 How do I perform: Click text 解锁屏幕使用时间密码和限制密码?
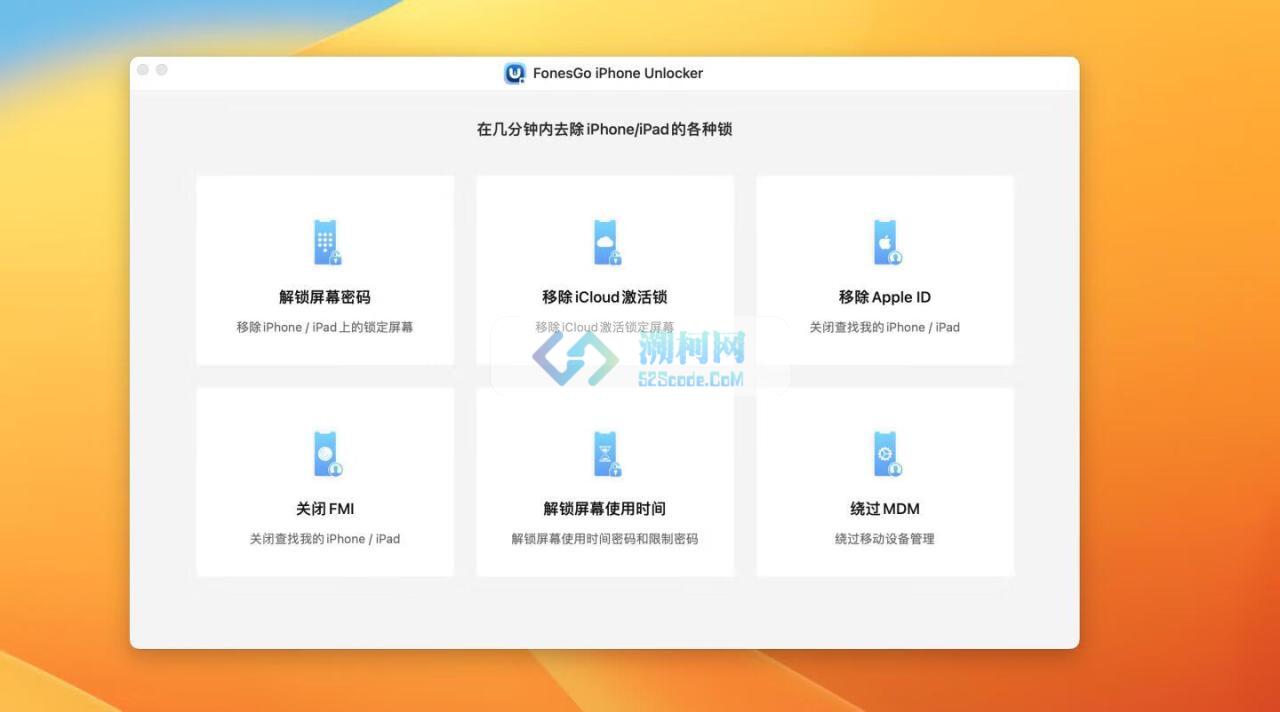(x=605, y=539)
